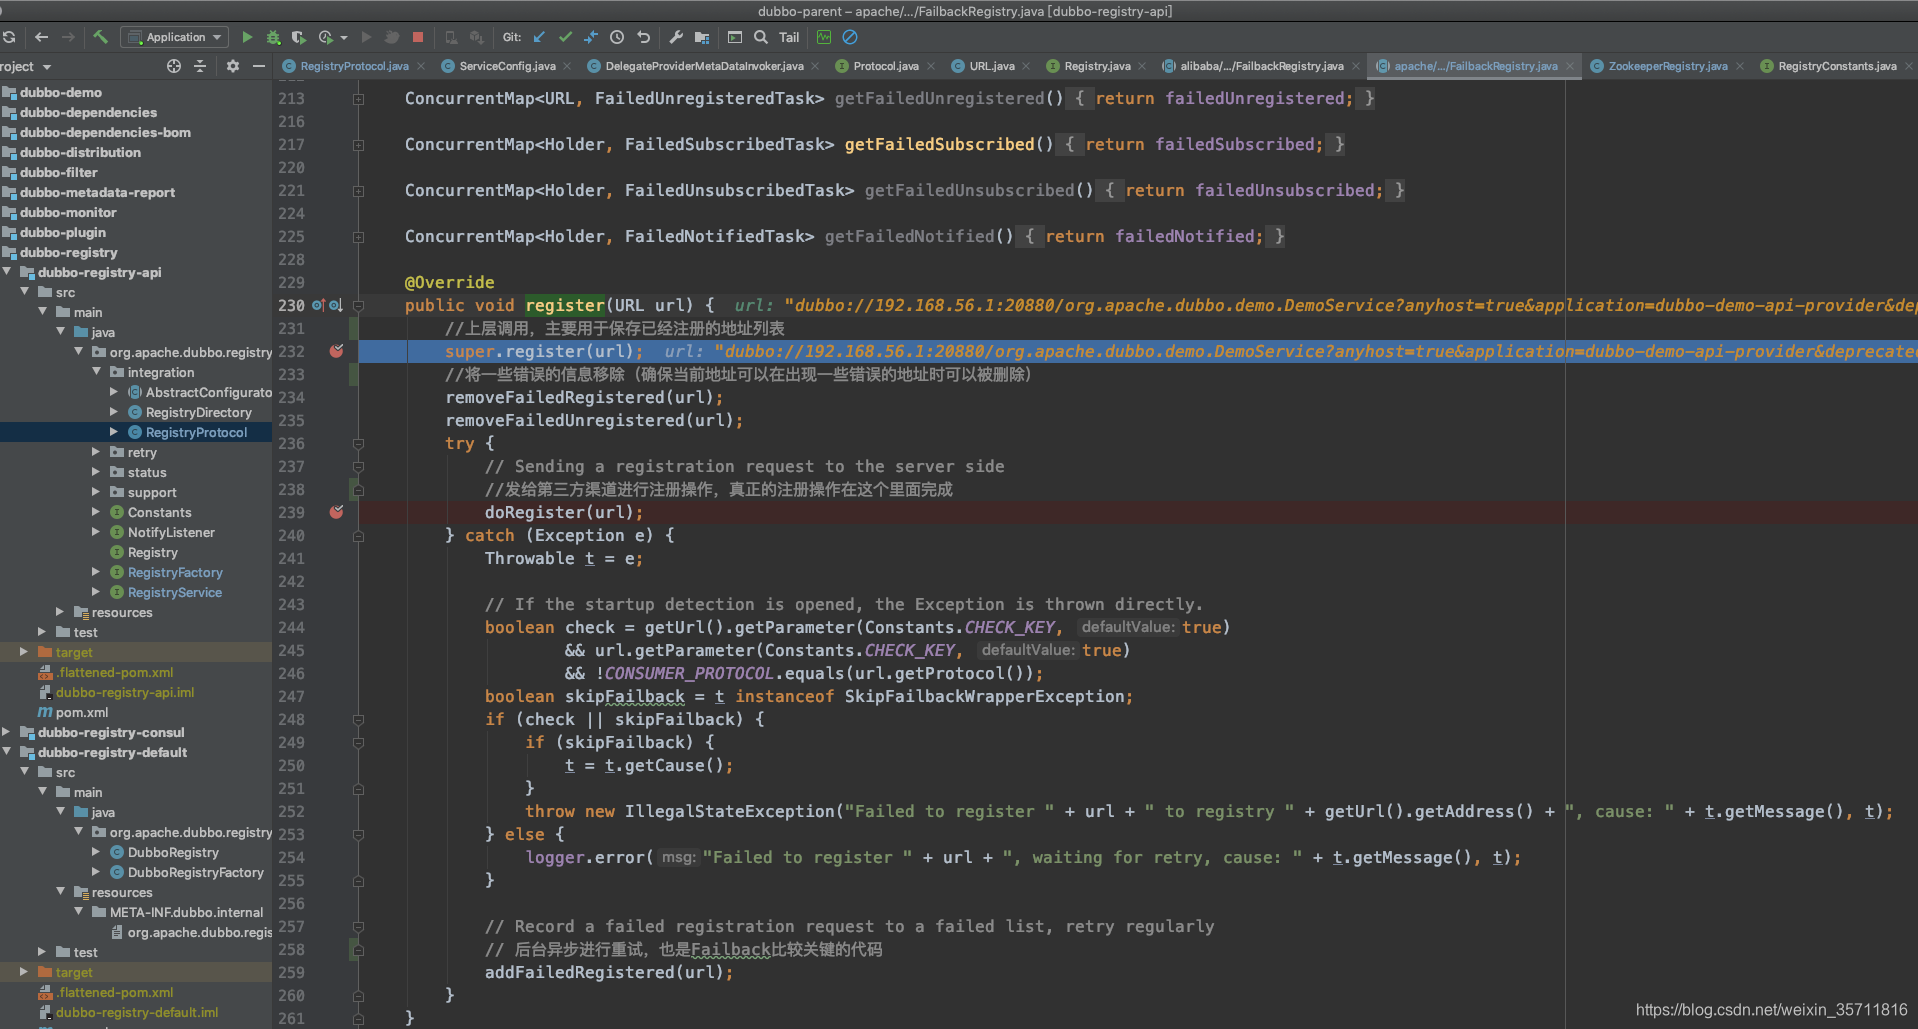Click the override gutter icon at line 230

pyautogui.click(x=318, y=305)
